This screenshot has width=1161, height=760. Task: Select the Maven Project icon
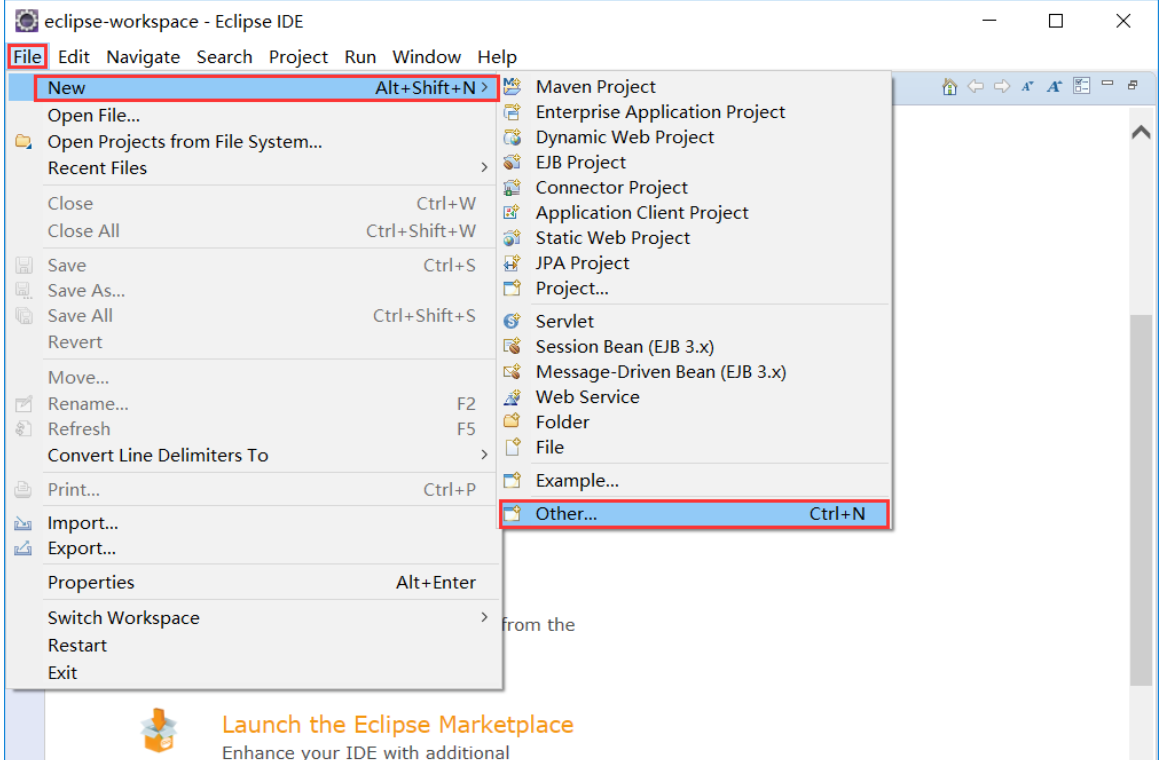click(x=511, y=86)
